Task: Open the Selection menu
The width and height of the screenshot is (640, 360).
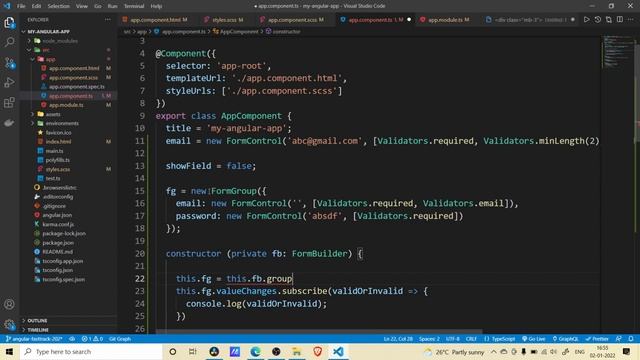Action: [x=59, y=6]
